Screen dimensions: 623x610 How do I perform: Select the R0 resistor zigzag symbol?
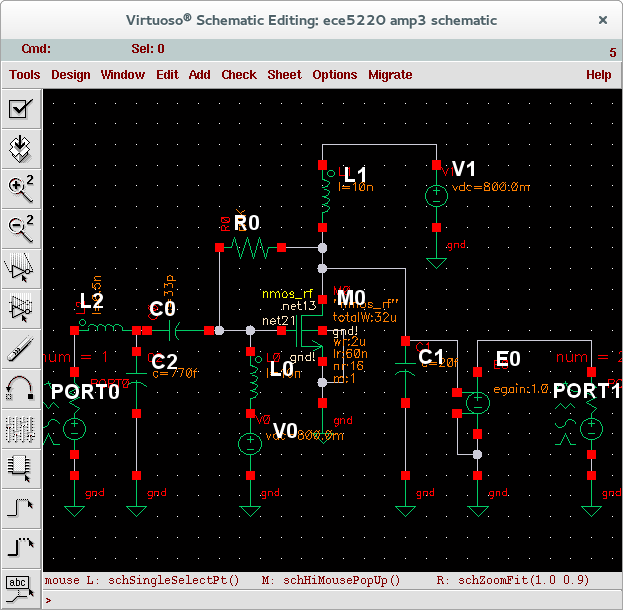point(250,248)
